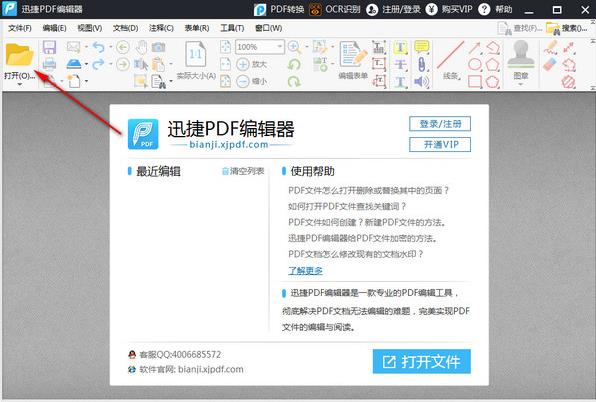Open the dropdown arrow beside paste icon

[171, 64]
